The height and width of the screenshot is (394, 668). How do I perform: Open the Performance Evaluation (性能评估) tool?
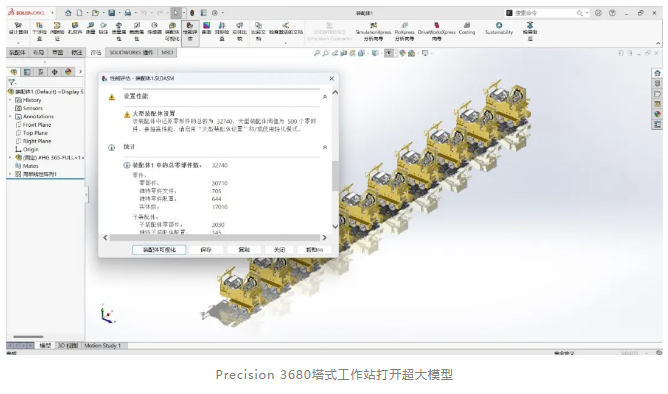(x=190, y=32)
